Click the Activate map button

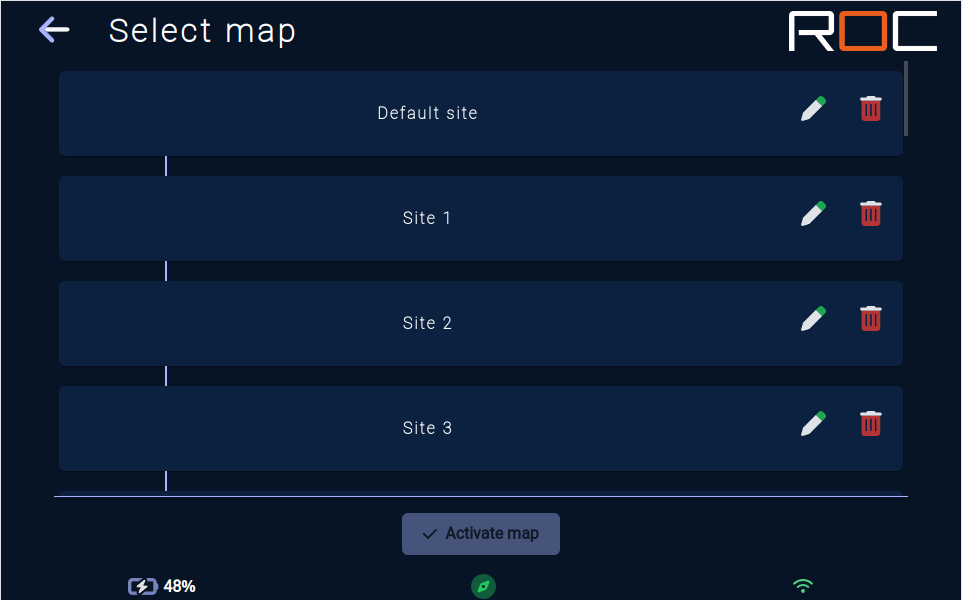coord(481,534)
